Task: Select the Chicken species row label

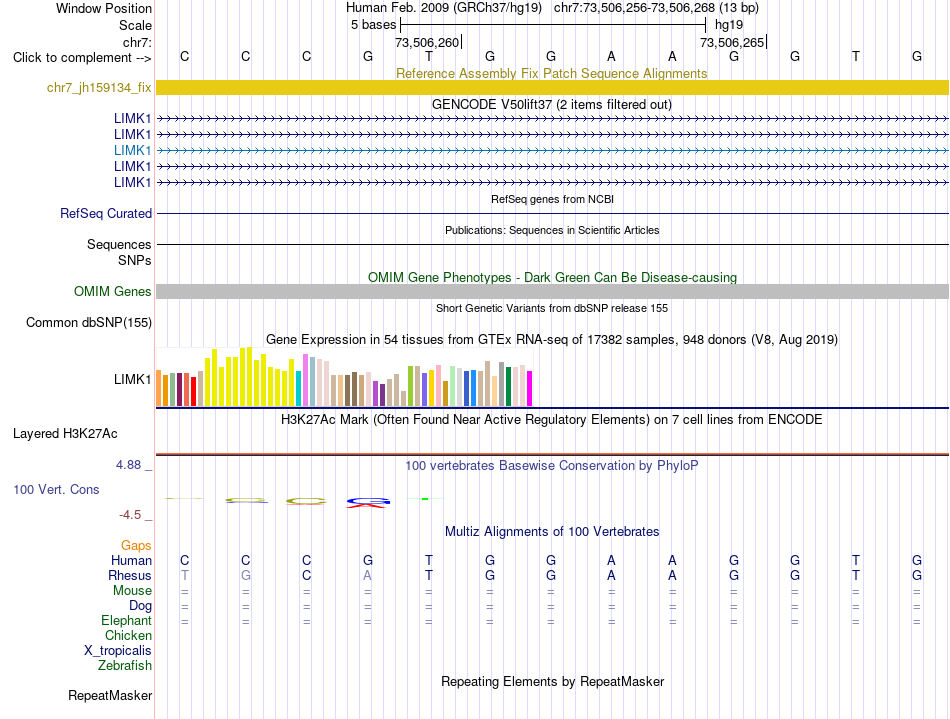Action: coord(128,635)
